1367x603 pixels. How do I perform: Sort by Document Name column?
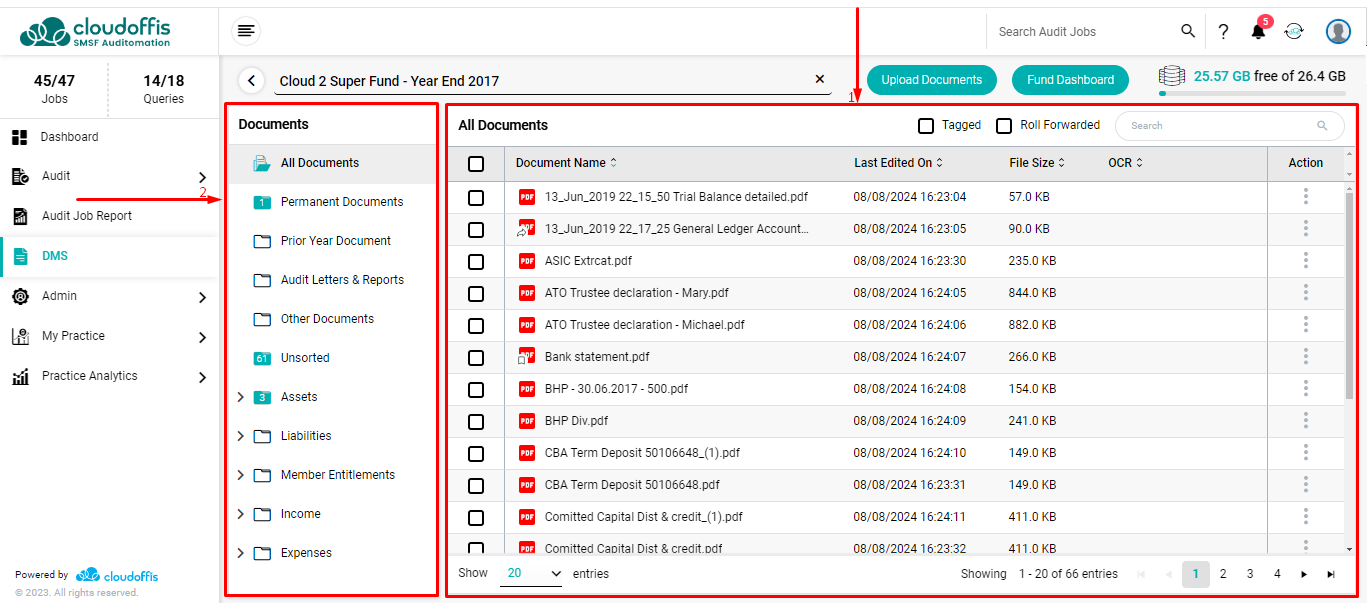tap(567, 163)
